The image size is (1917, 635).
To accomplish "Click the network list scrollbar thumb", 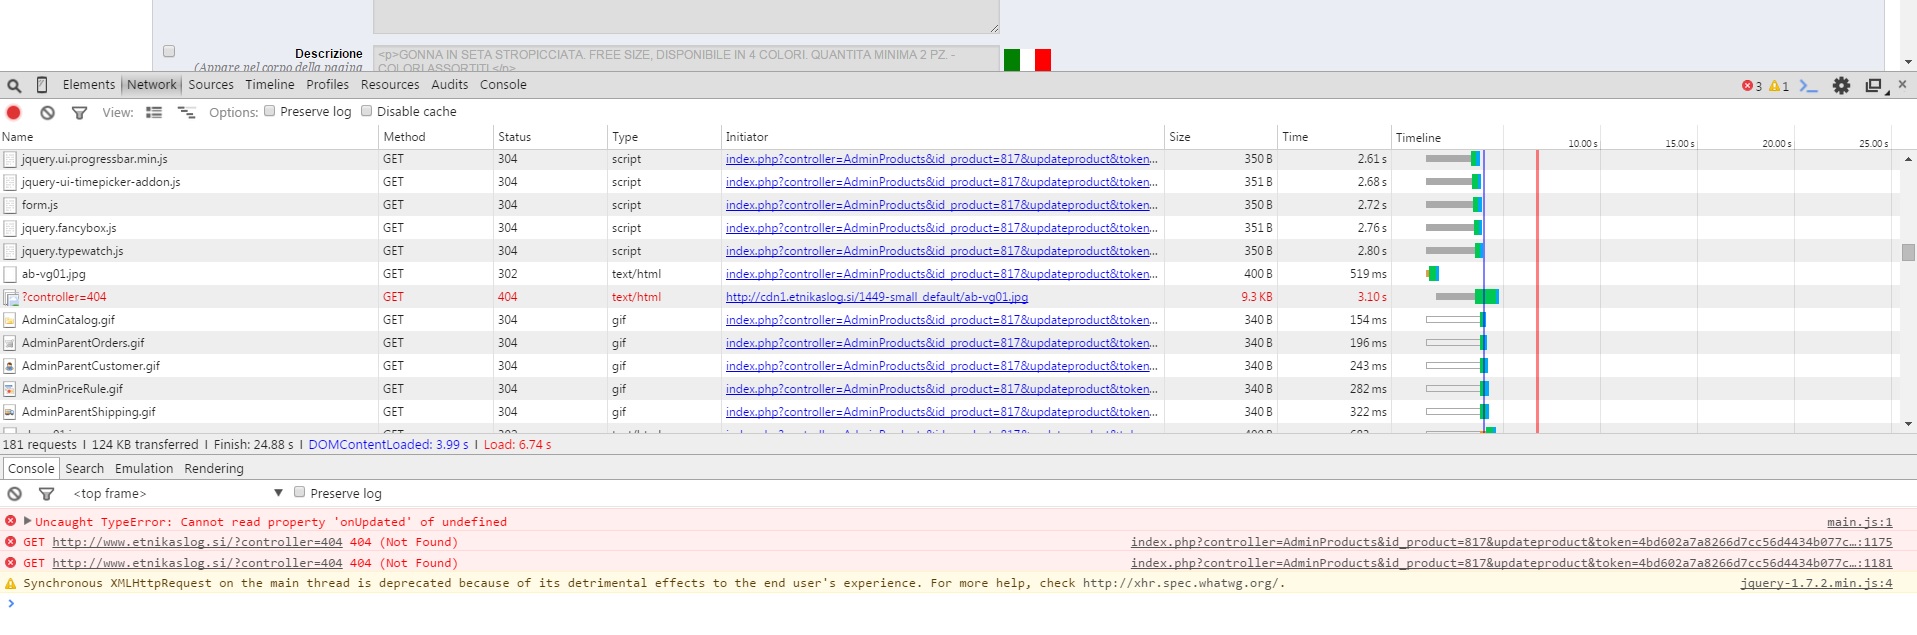I will coord(1908,252).
